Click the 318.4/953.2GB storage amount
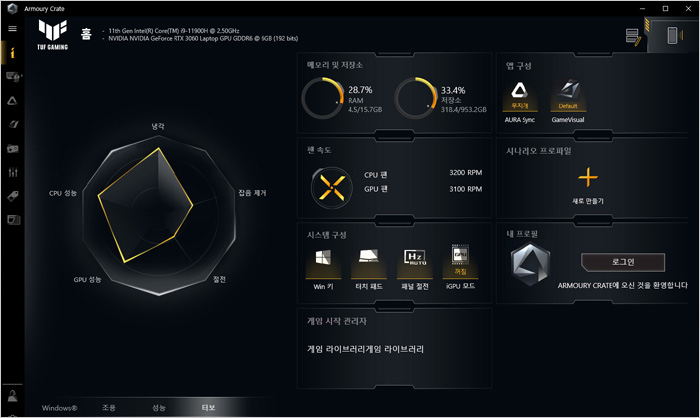Viewport: 700px width, 418px height. click(x=464, y=109)
